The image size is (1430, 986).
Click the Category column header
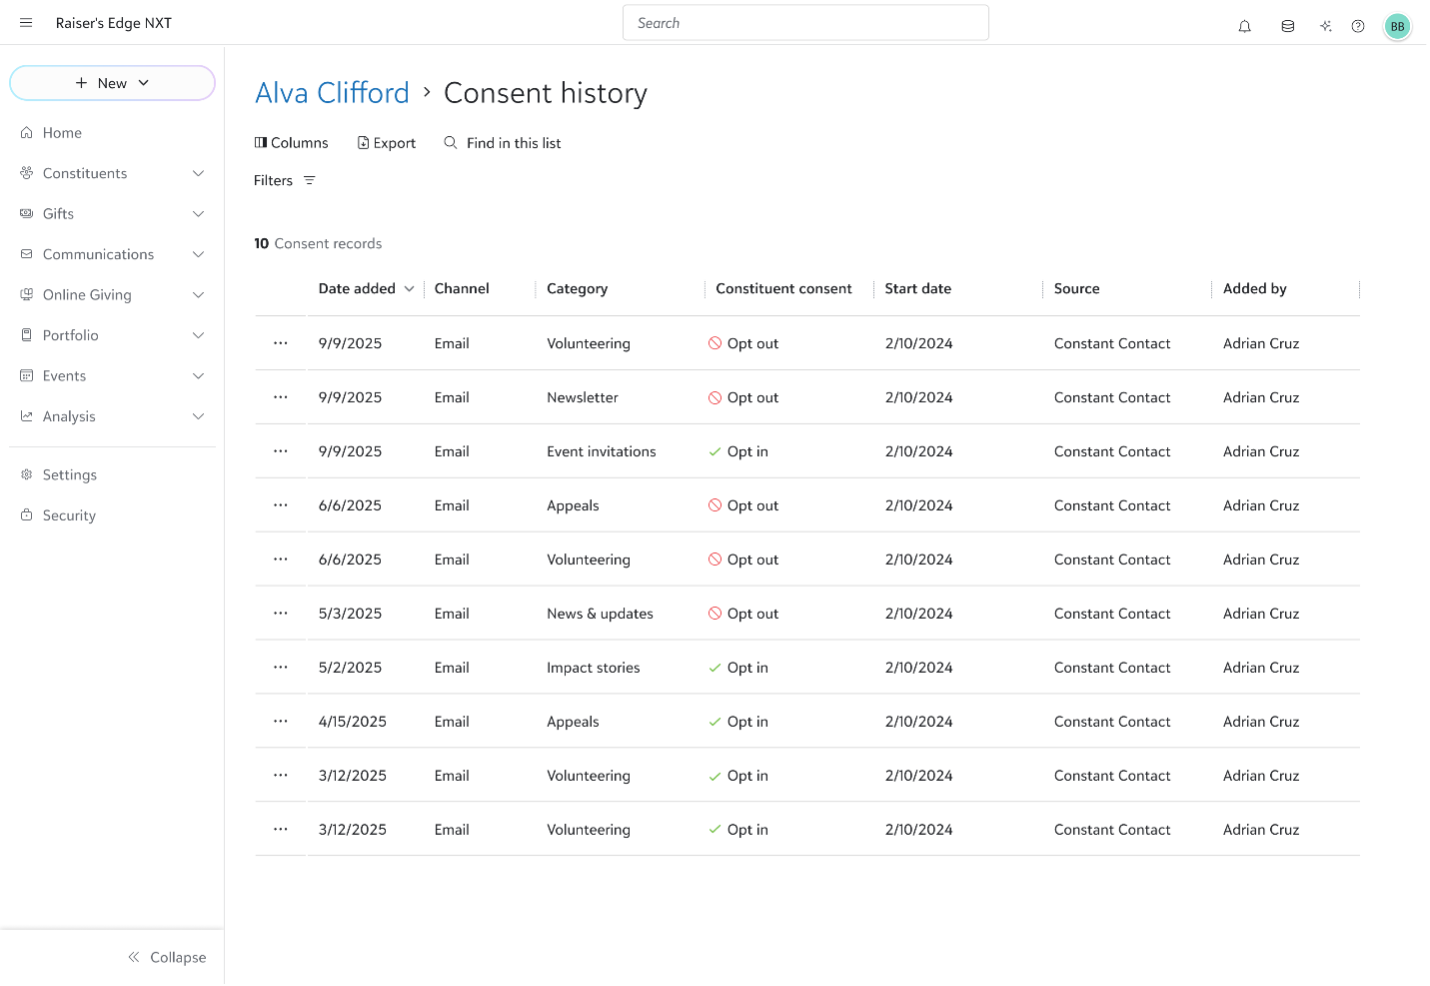(577, 288)
